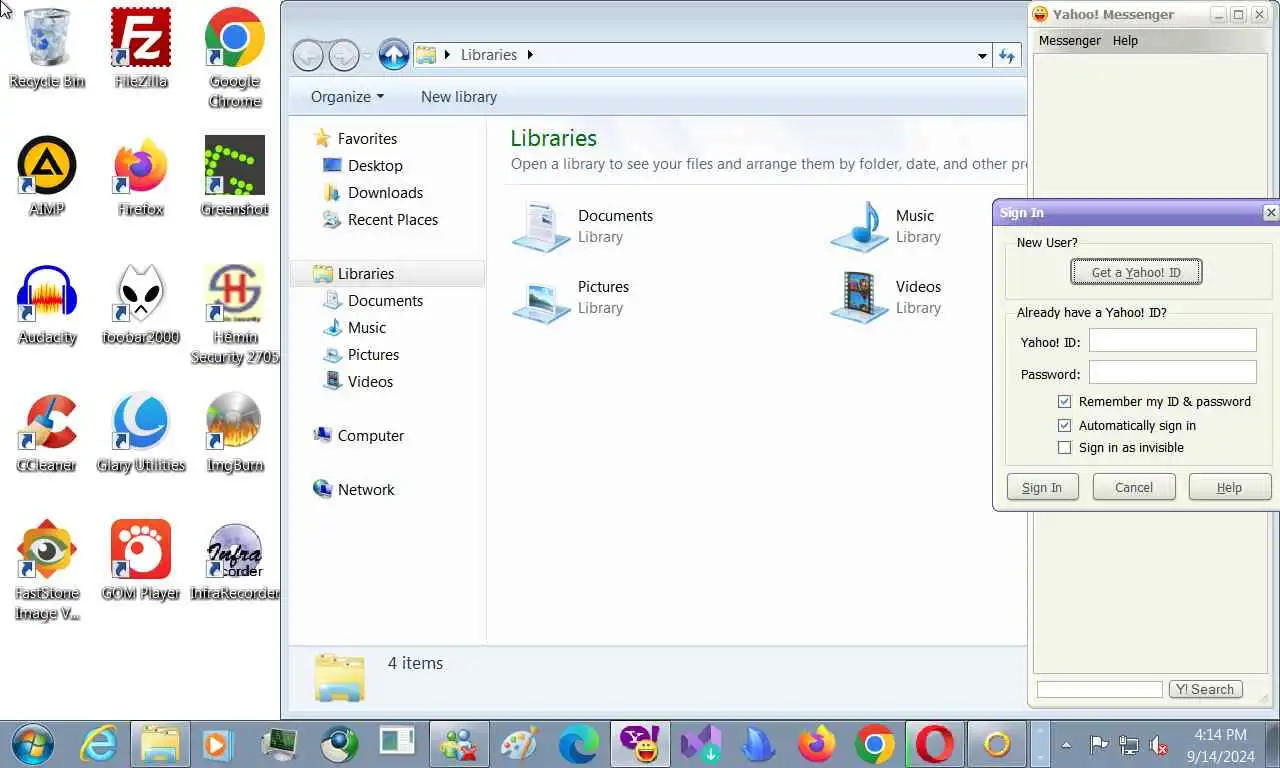Screen dimensions: 1280x768
Task: Select Music under Libraries in sidebar
Action: pos(367,328)
